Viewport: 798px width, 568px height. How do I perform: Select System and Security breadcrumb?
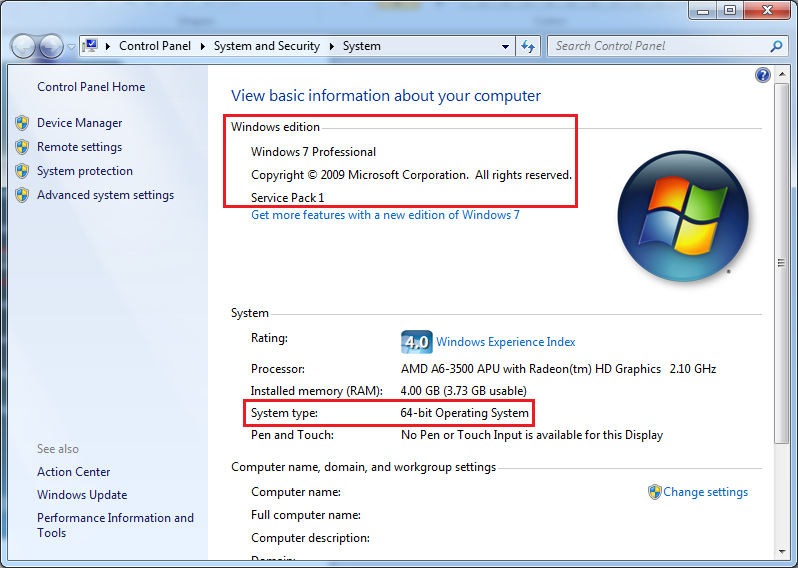click(x=267, y=46)
